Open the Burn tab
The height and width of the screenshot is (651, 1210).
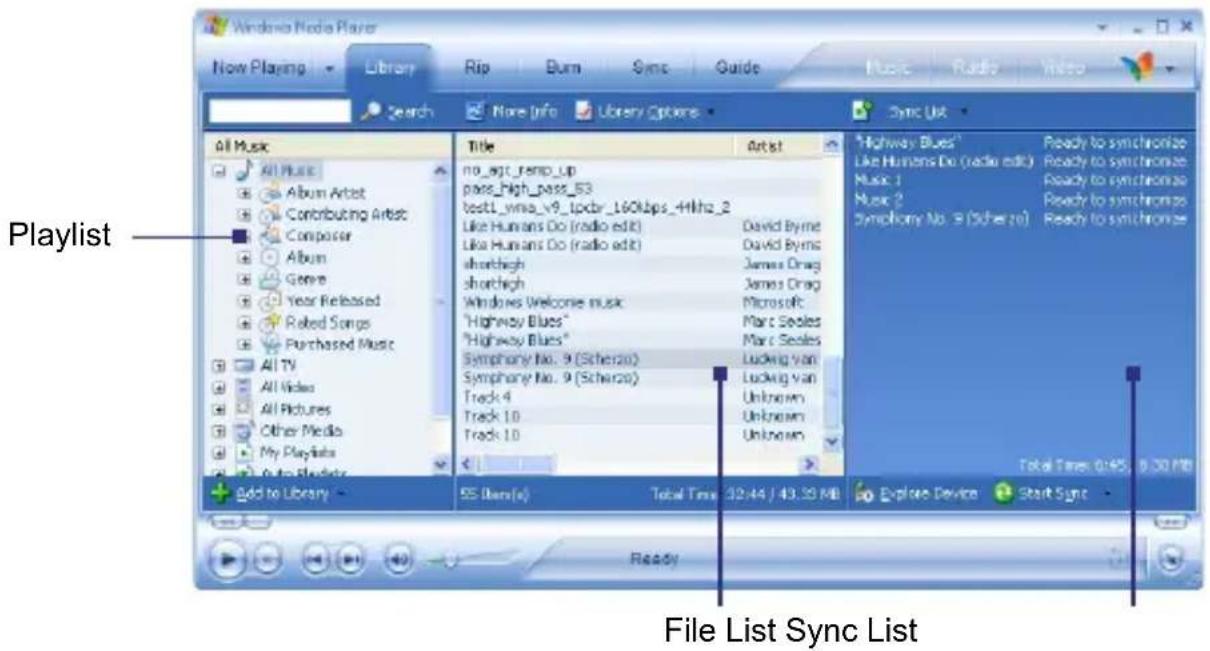coord(562,69)
